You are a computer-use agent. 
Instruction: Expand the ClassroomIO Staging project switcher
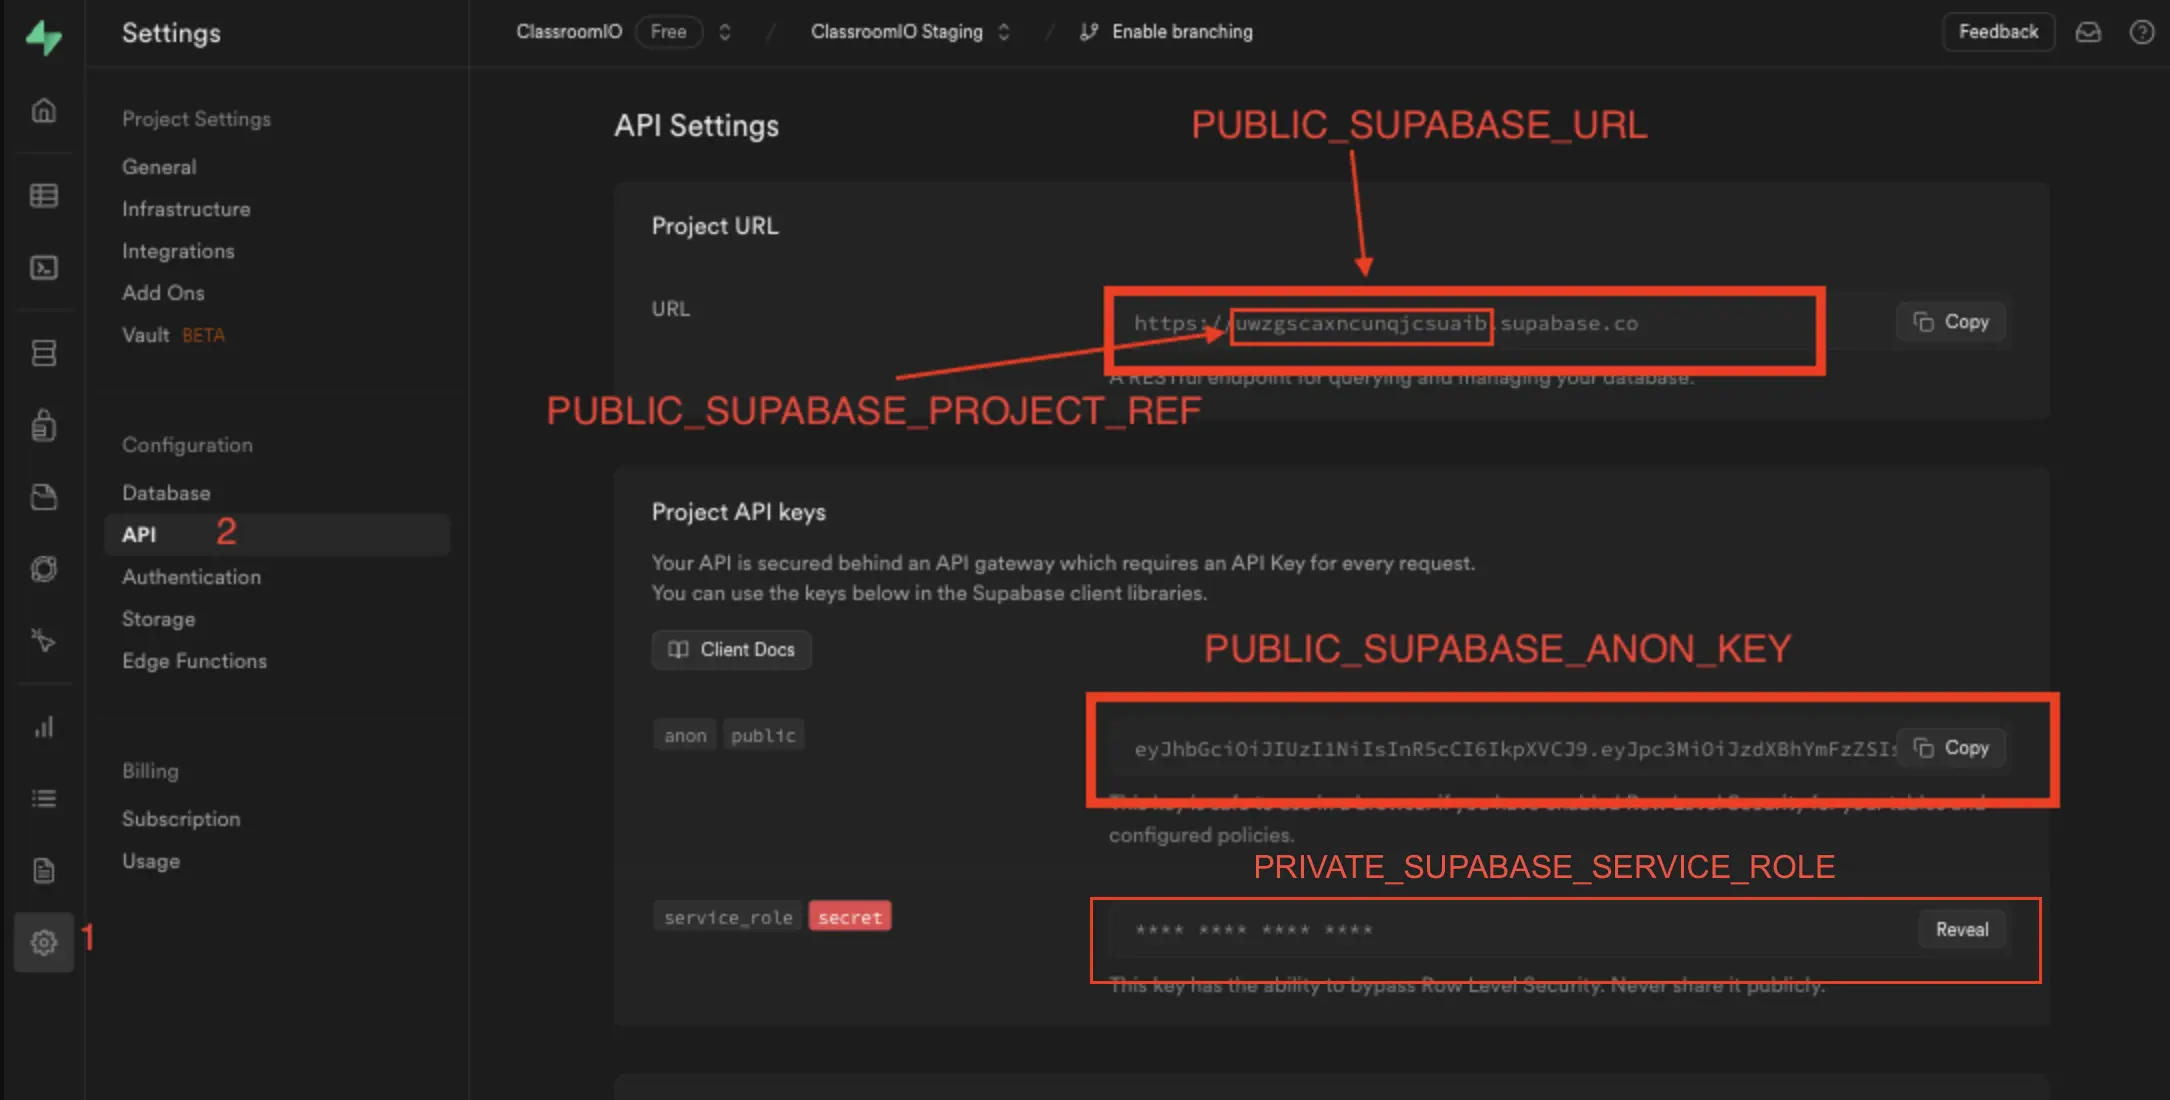coord(1004,32)
